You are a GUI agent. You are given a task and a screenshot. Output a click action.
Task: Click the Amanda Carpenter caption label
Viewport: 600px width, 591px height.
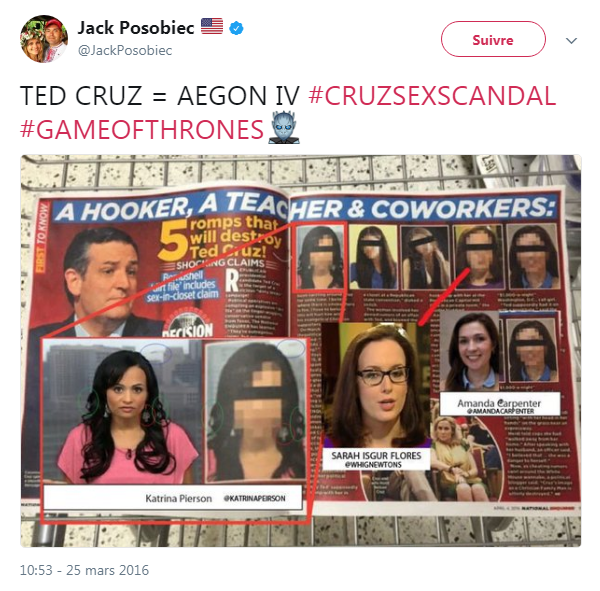coord(499,404)
